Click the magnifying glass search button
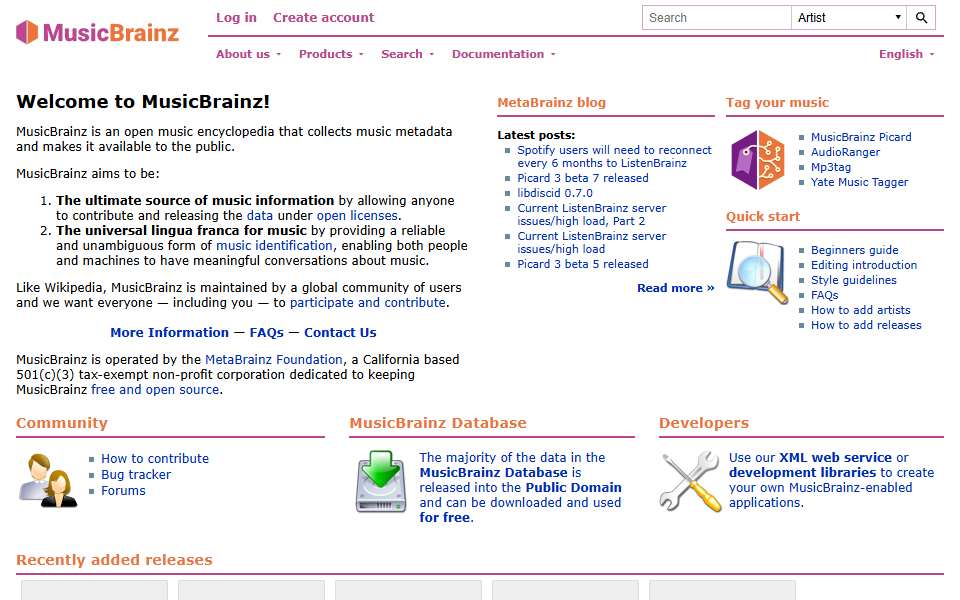The width and height of the screenshot is (960, 600). [x=921, y=18]
